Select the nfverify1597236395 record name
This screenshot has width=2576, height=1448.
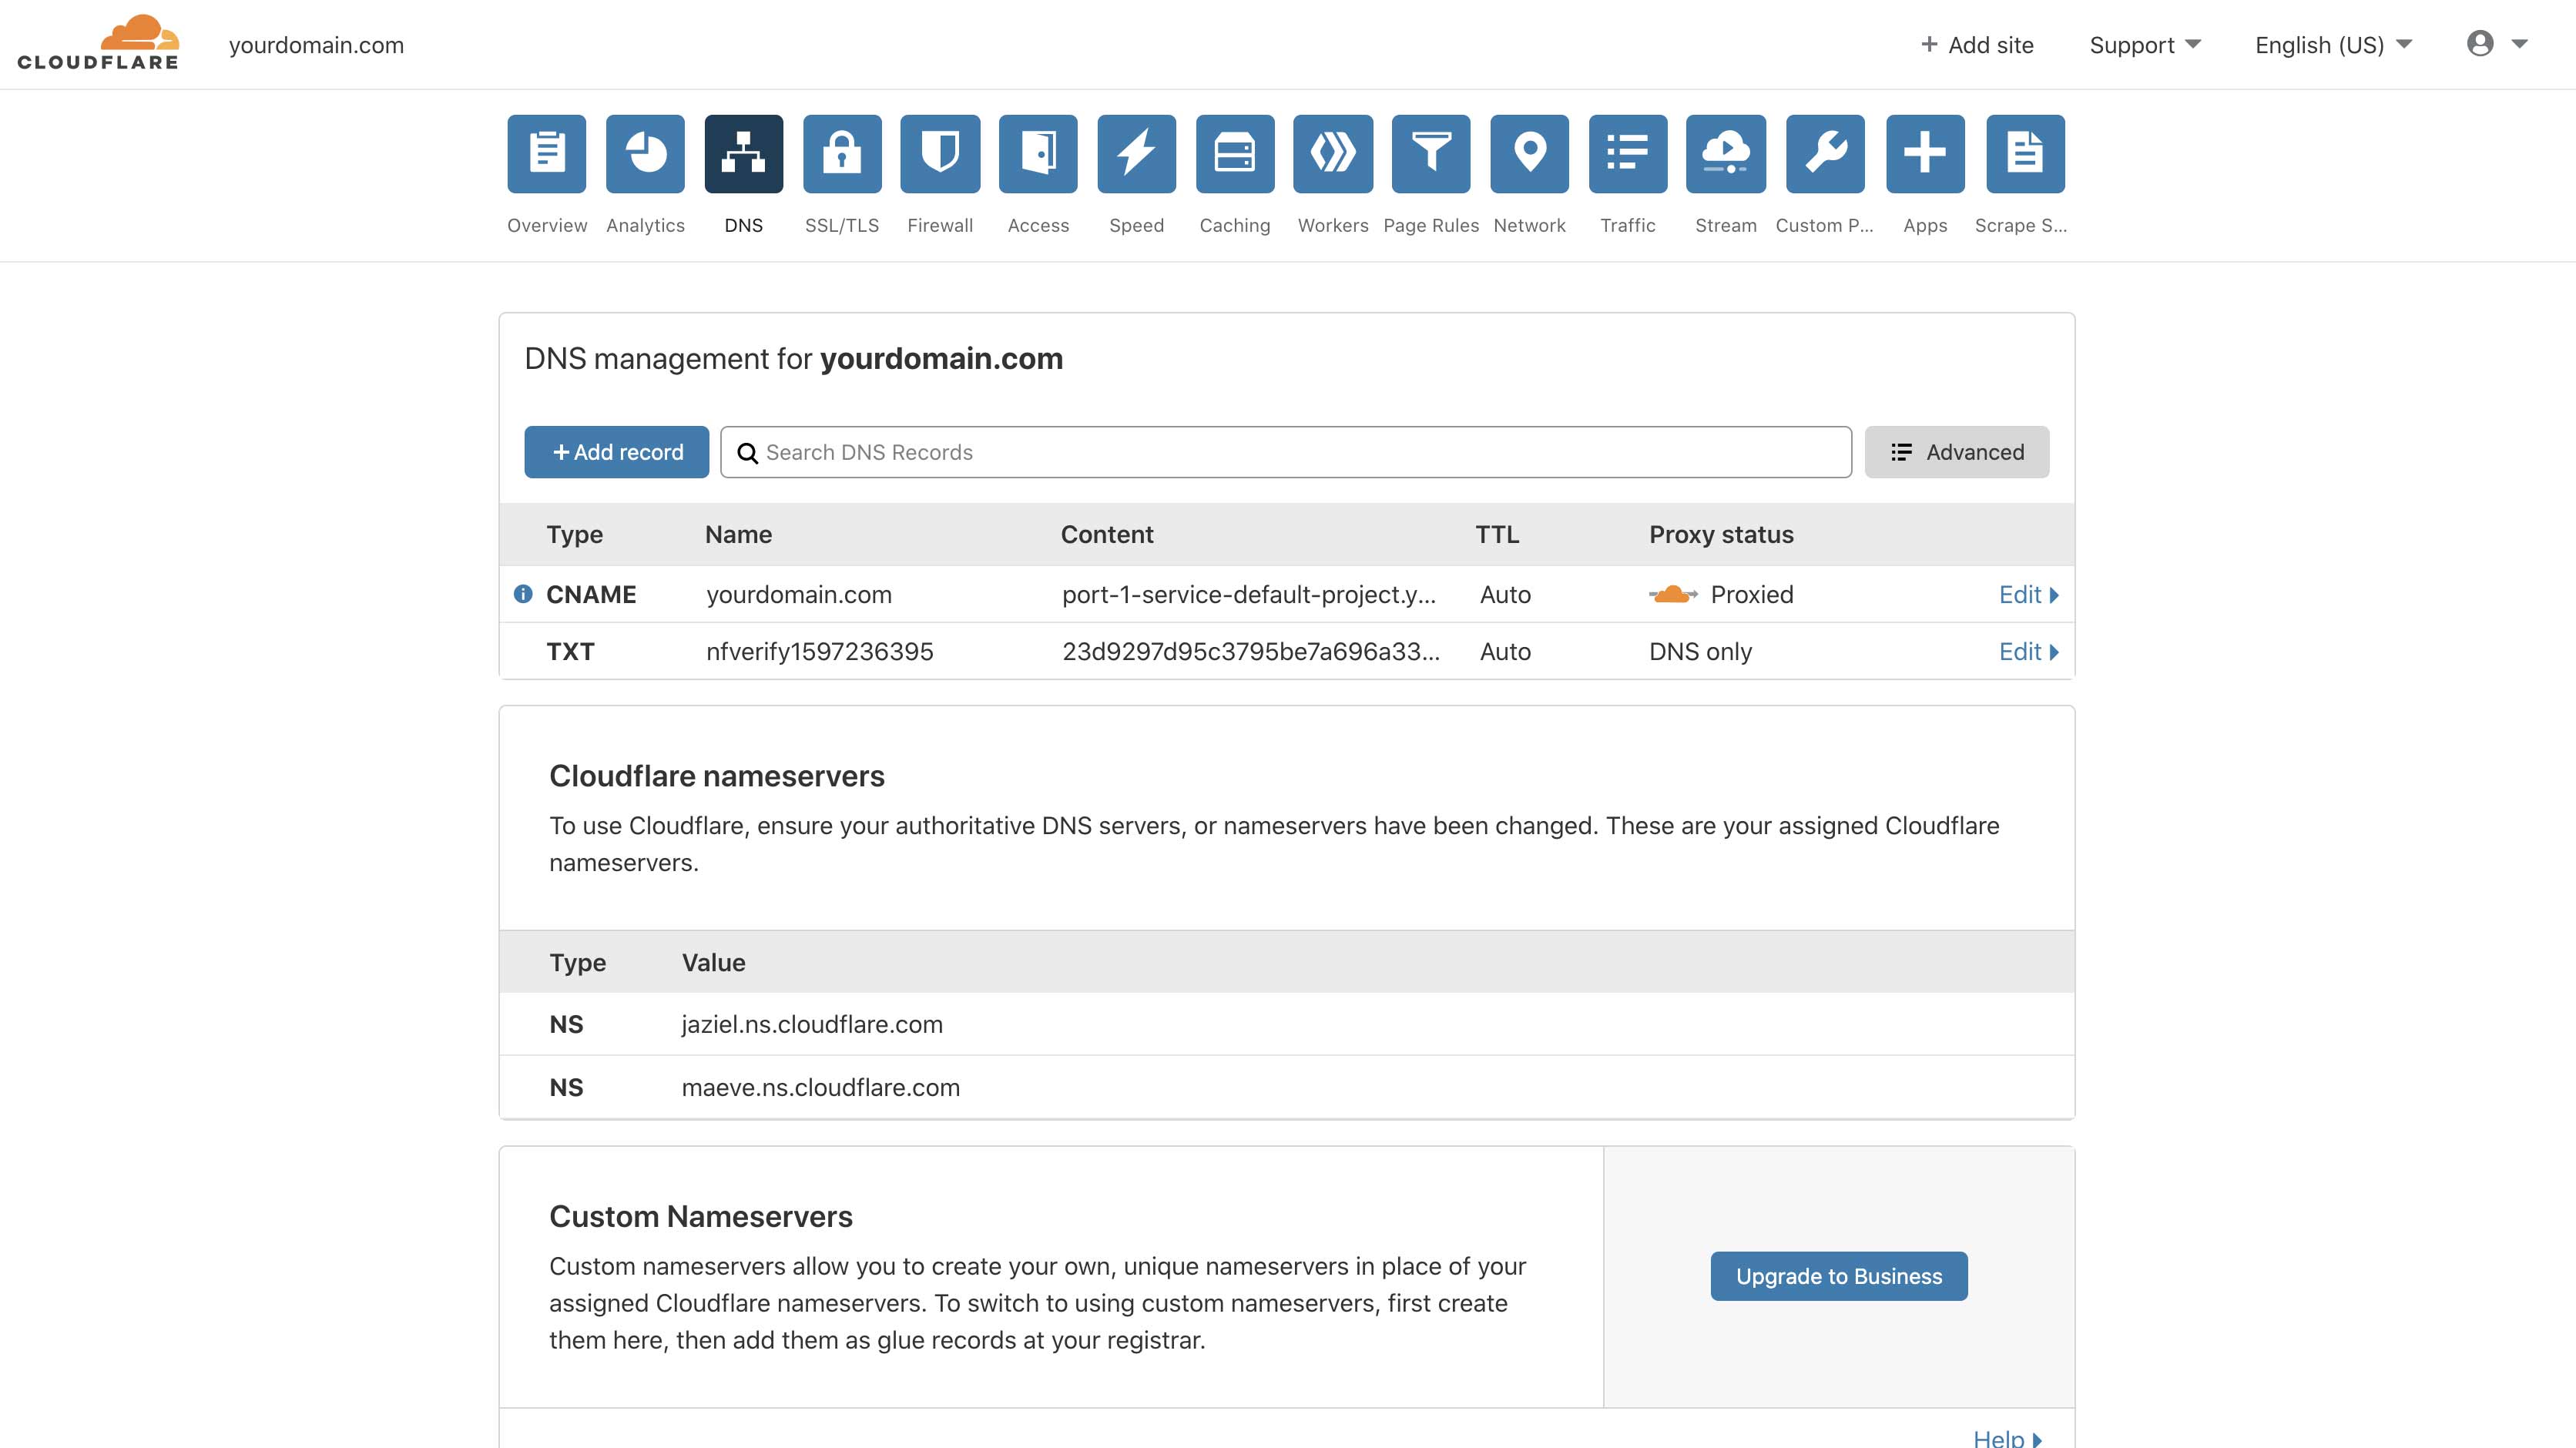coord(820,652)
